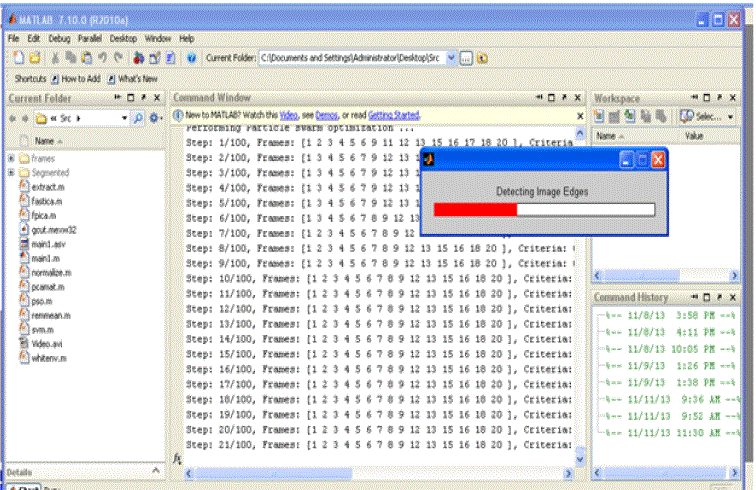
Task: Click the Getting Started link
Action: click(x=394, y=116)
